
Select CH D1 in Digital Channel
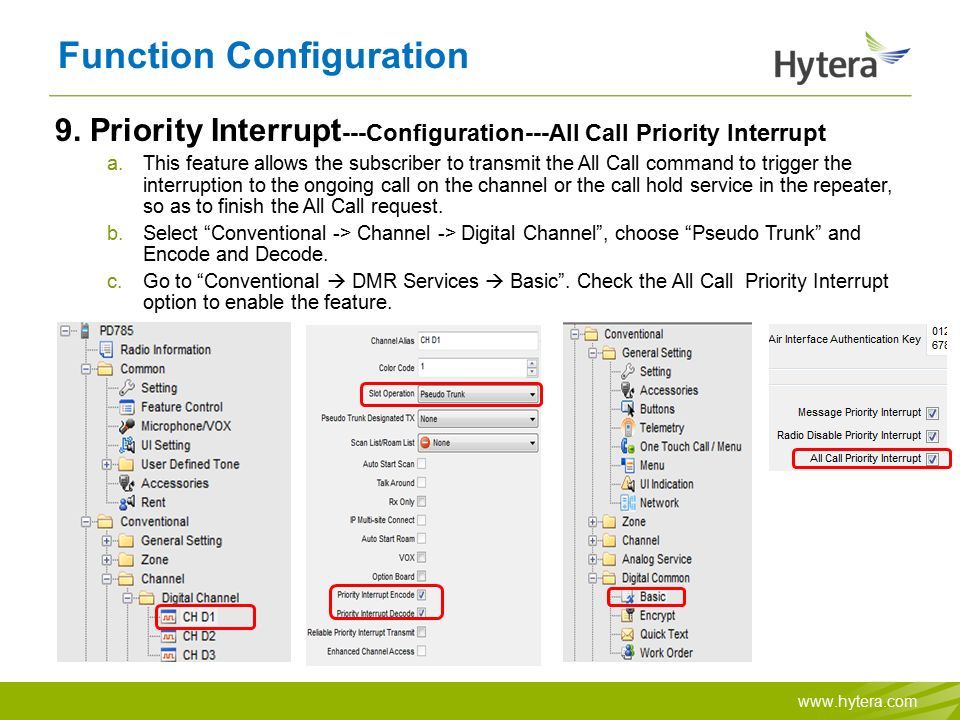[199, 617]
